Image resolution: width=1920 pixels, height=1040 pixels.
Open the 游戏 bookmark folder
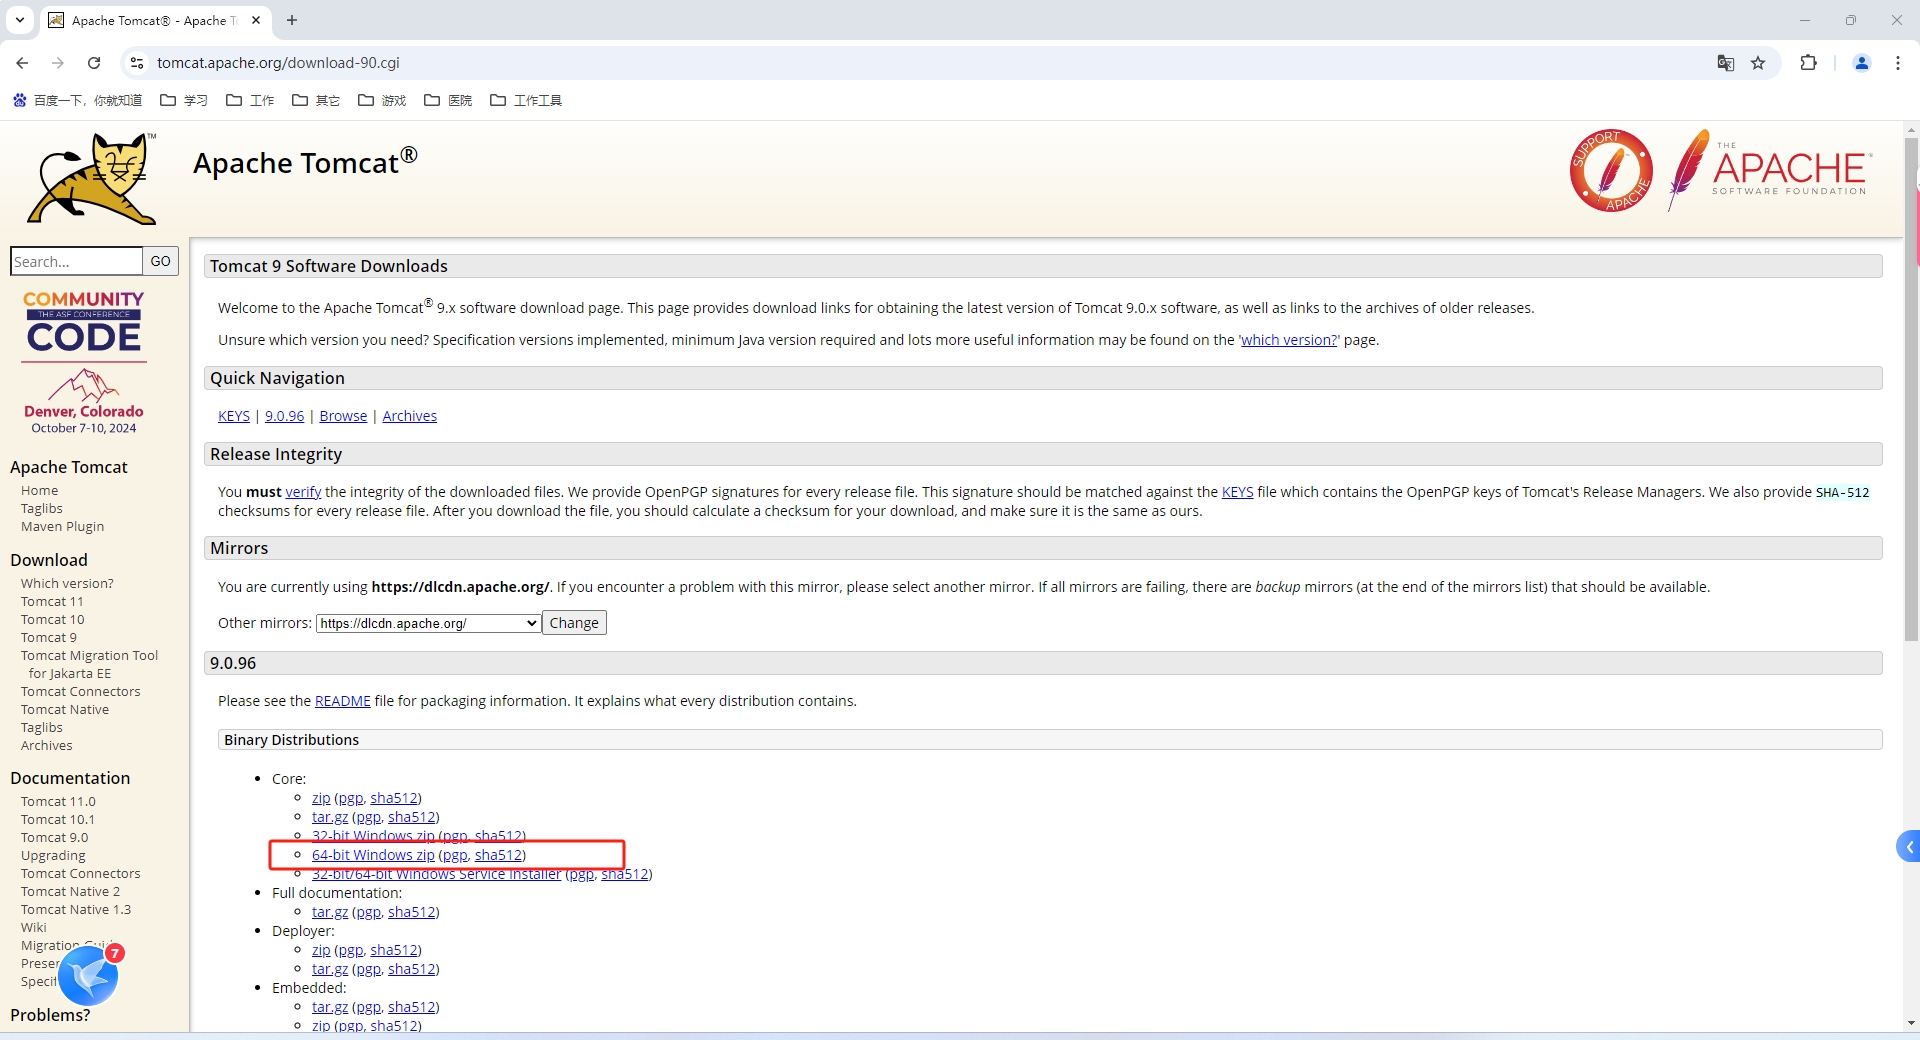[x=382, y=100]
